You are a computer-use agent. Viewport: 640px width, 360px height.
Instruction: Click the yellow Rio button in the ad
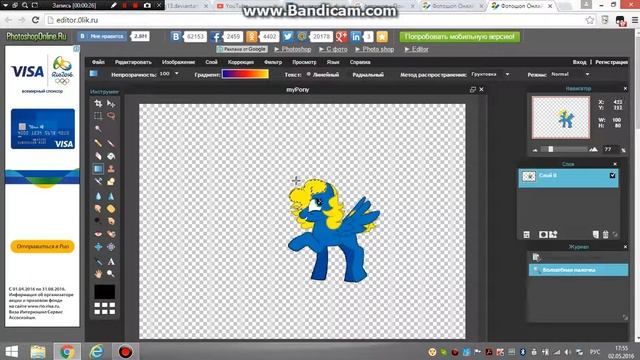click(x=42, y=247)
